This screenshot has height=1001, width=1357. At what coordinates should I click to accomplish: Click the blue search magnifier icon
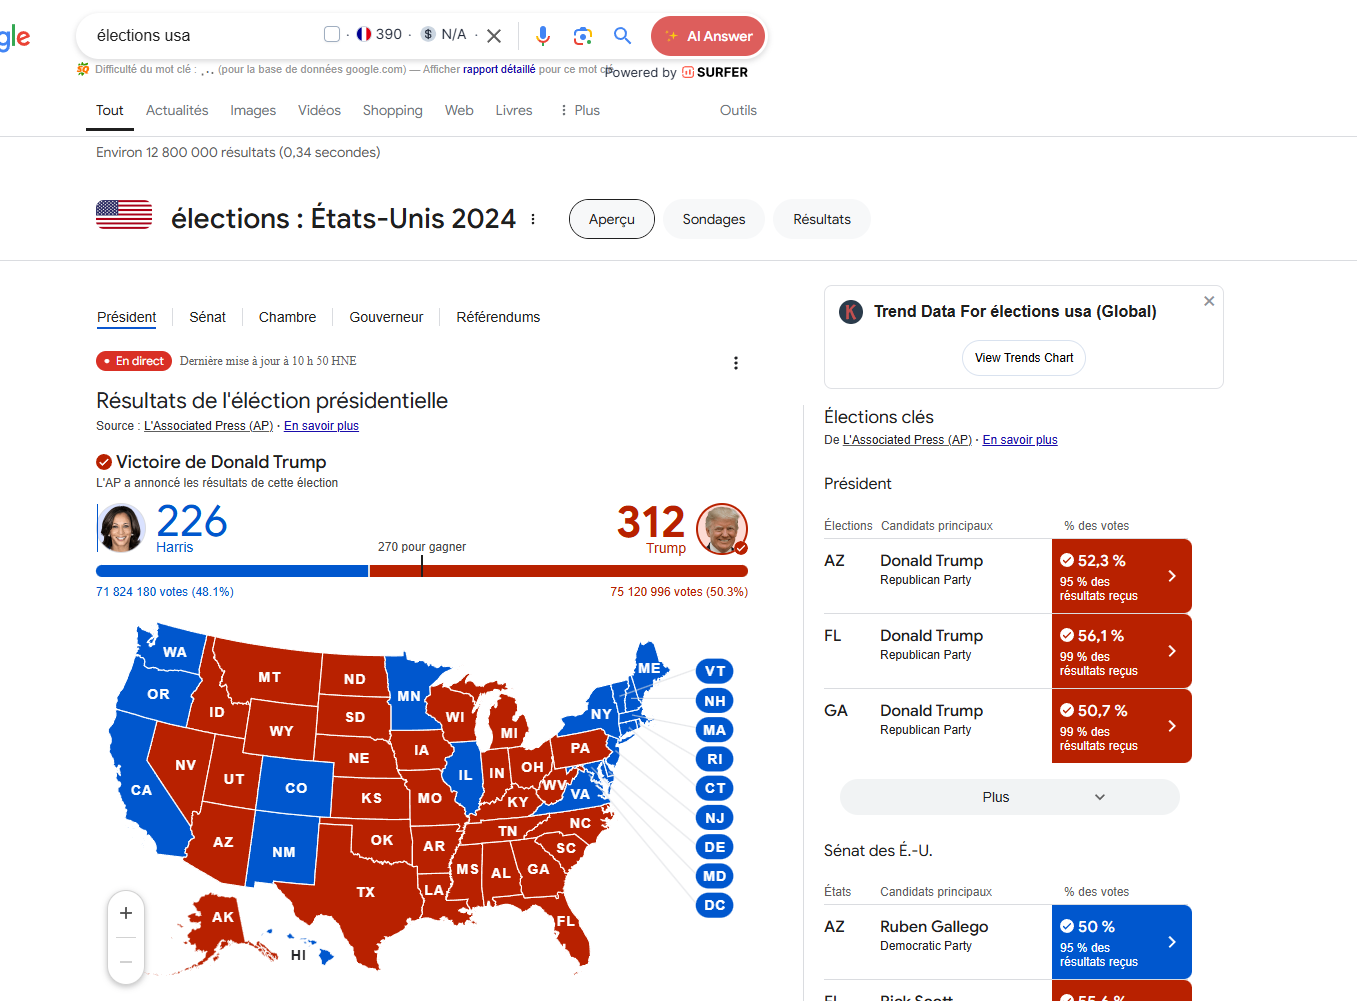coord(622,36)
